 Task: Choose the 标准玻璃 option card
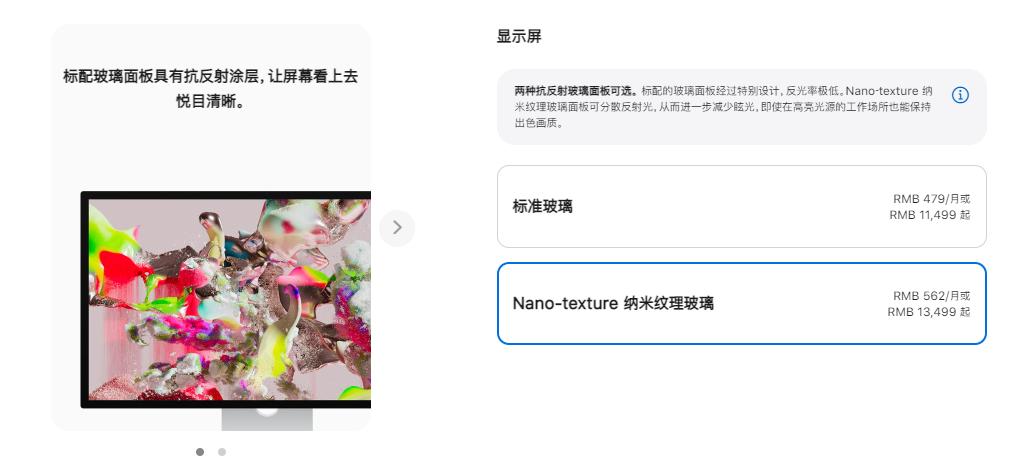[x=742, y=206]
